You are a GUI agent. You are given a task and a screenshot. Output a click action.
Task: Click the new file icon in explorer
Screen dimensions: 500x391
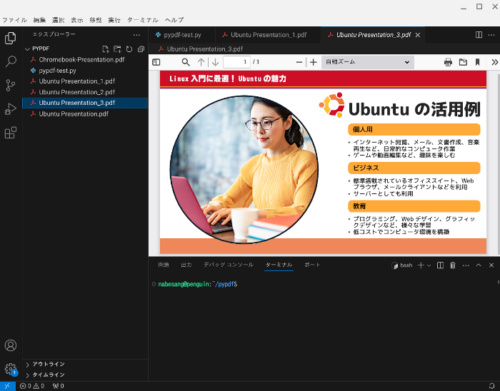pyautogui.click(x=105, y=49)
